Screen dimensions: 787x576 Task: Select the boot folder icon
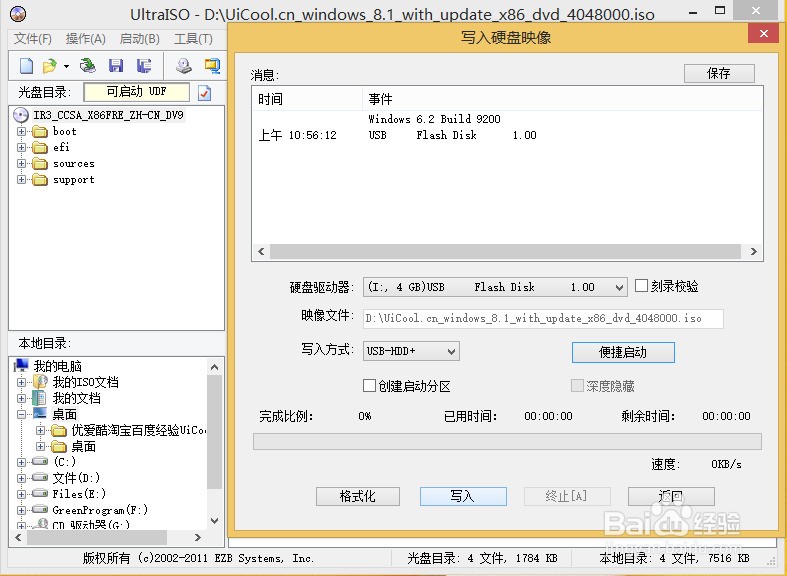[40, 132]
